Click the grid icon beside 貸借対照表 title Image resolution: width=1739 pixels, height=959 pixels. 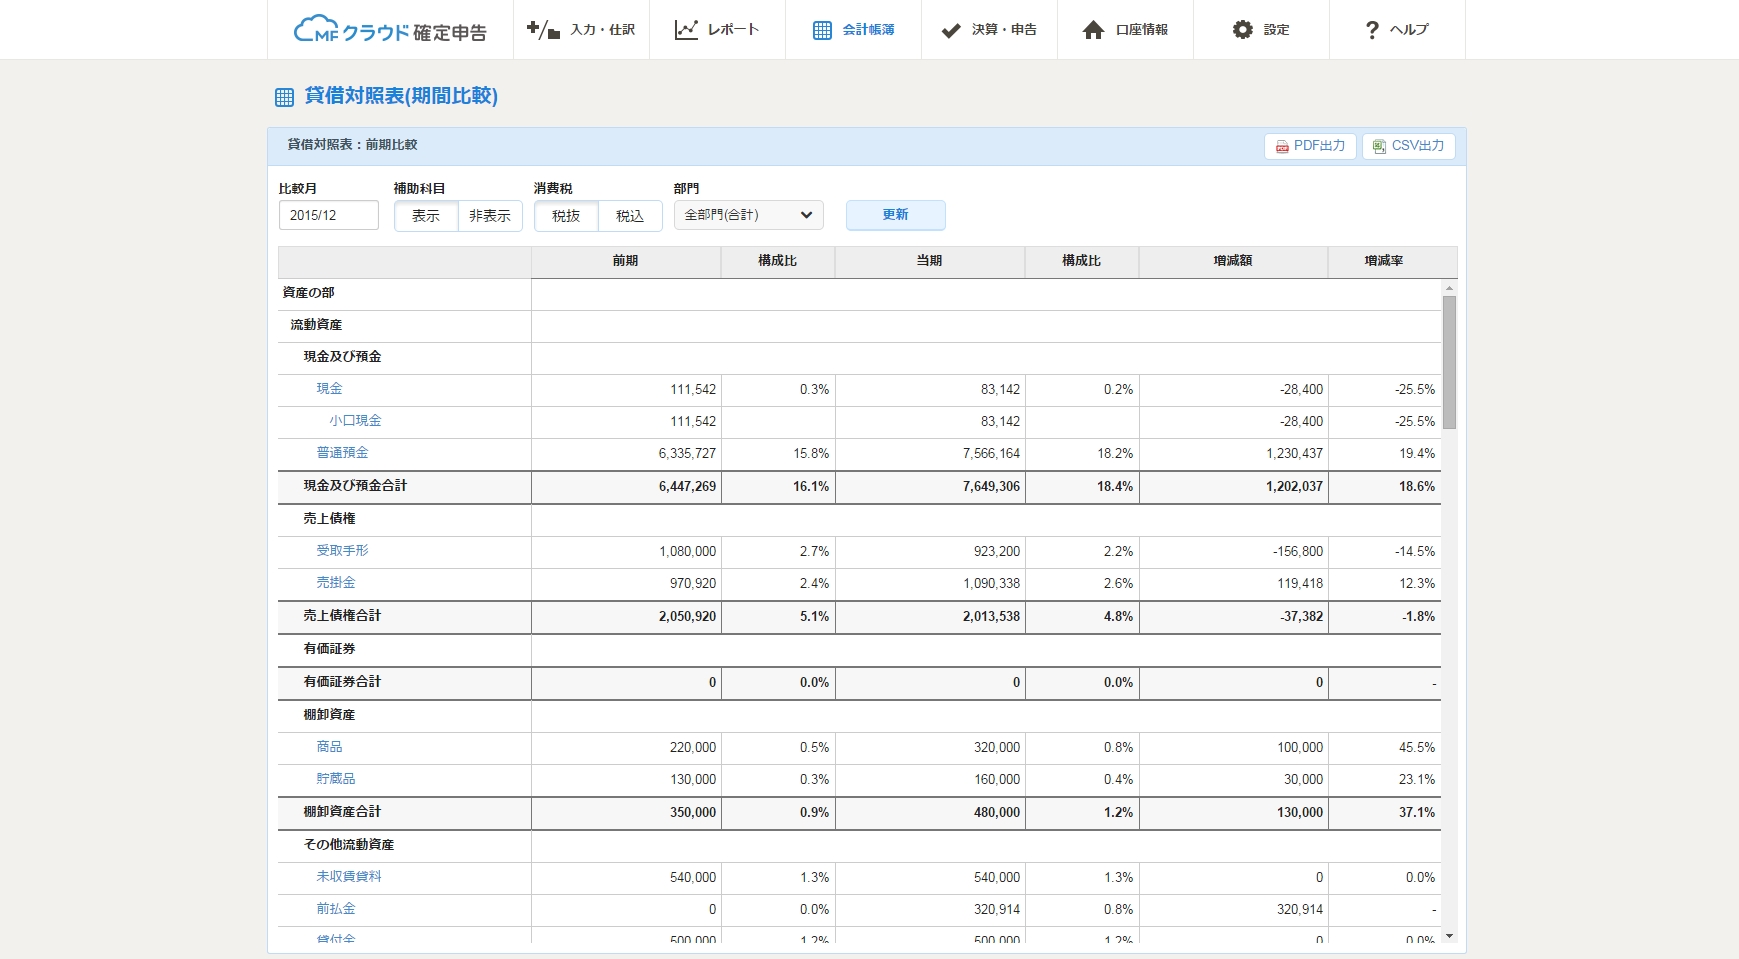(284, 97)
